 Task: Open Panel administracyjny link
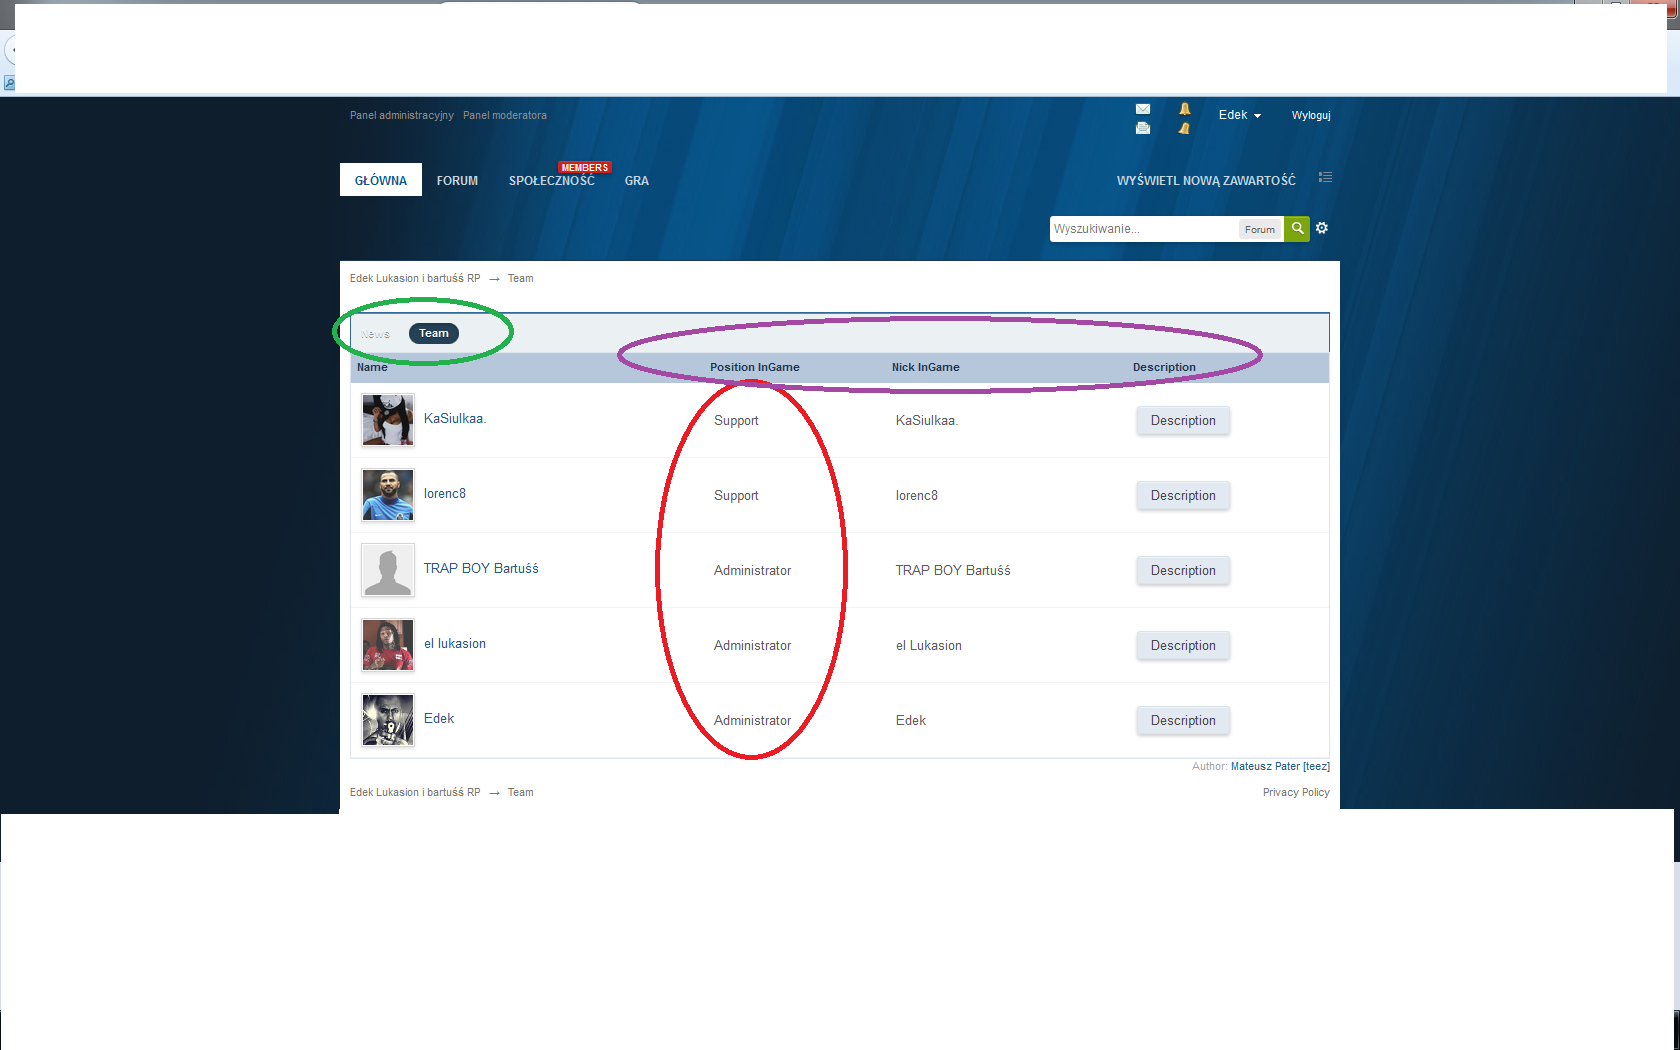point(402,116)
